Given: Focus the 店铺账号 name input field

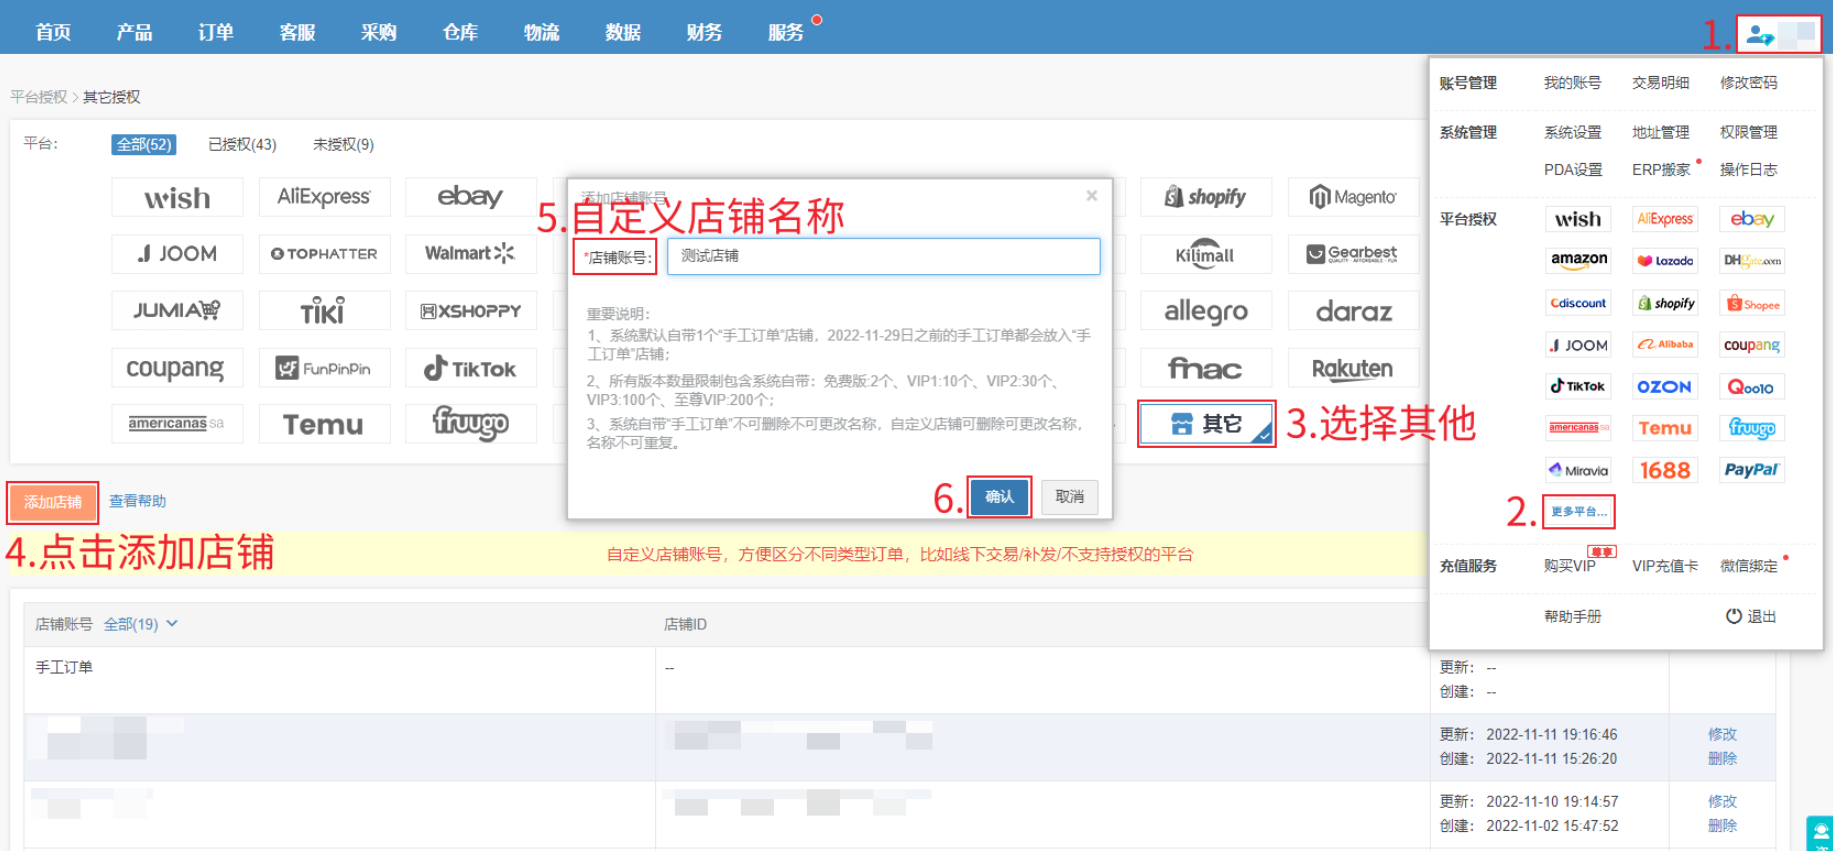Looking at the screenshot, I should [884, 256].
